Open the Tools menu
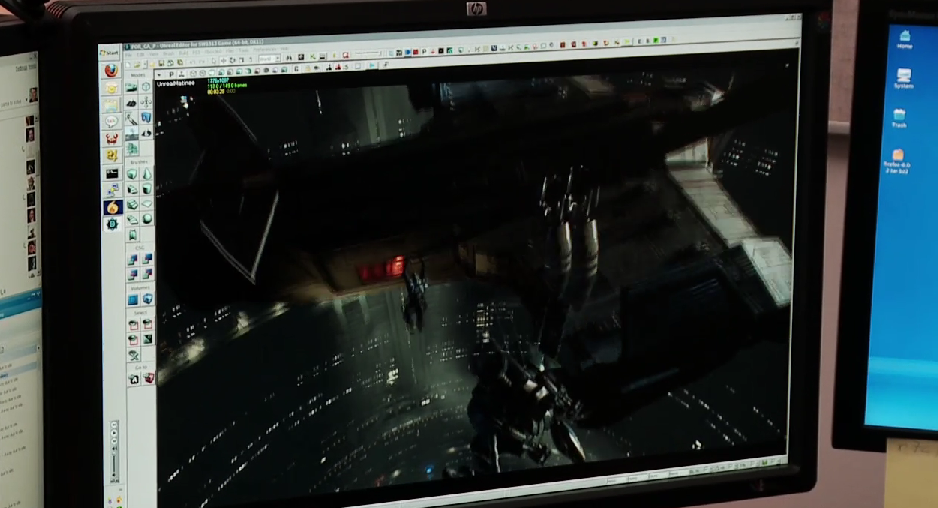Viewport: 938px width, 508px height. (x=245, y=51)
